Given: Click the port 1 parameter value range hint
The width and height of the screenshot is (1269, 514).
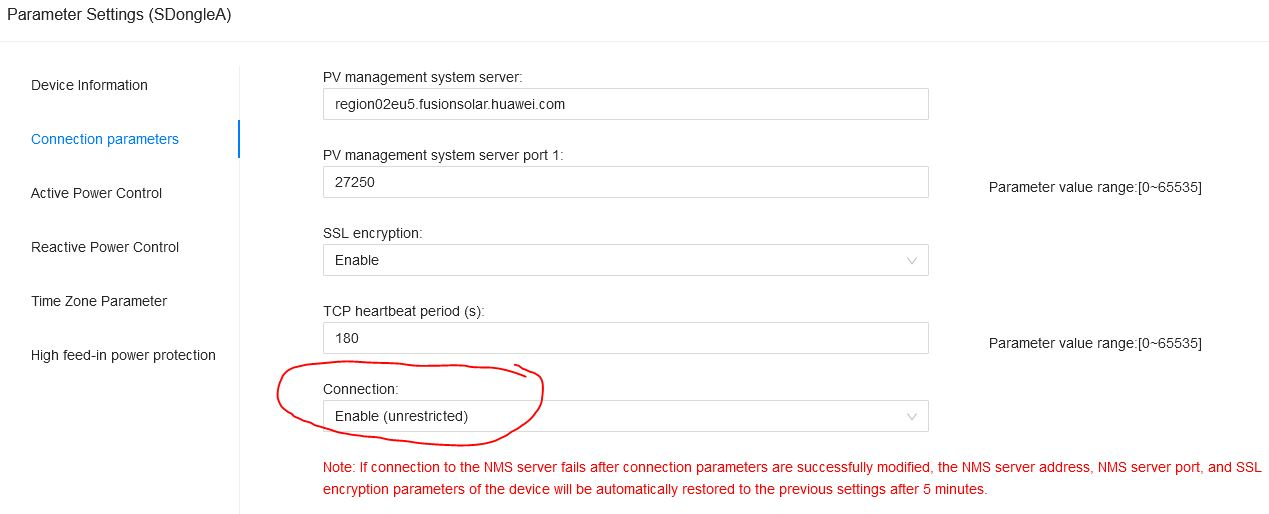Looking at the screenshot, I should [x=1095, y=187].
